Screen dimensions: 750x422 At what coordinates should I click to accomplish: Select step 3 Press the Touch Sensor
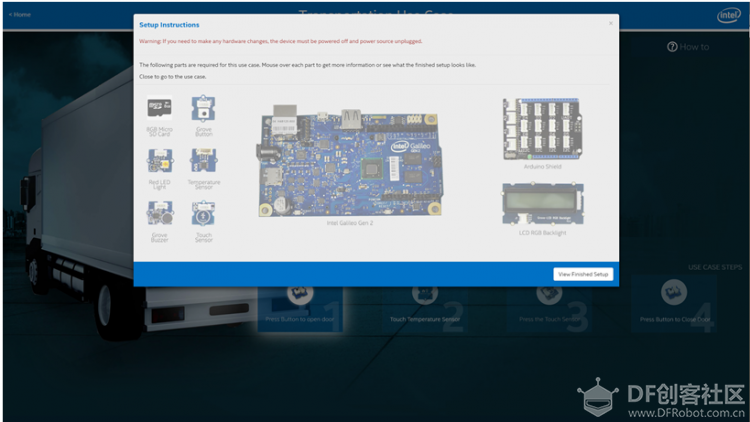tap(549, 306)
